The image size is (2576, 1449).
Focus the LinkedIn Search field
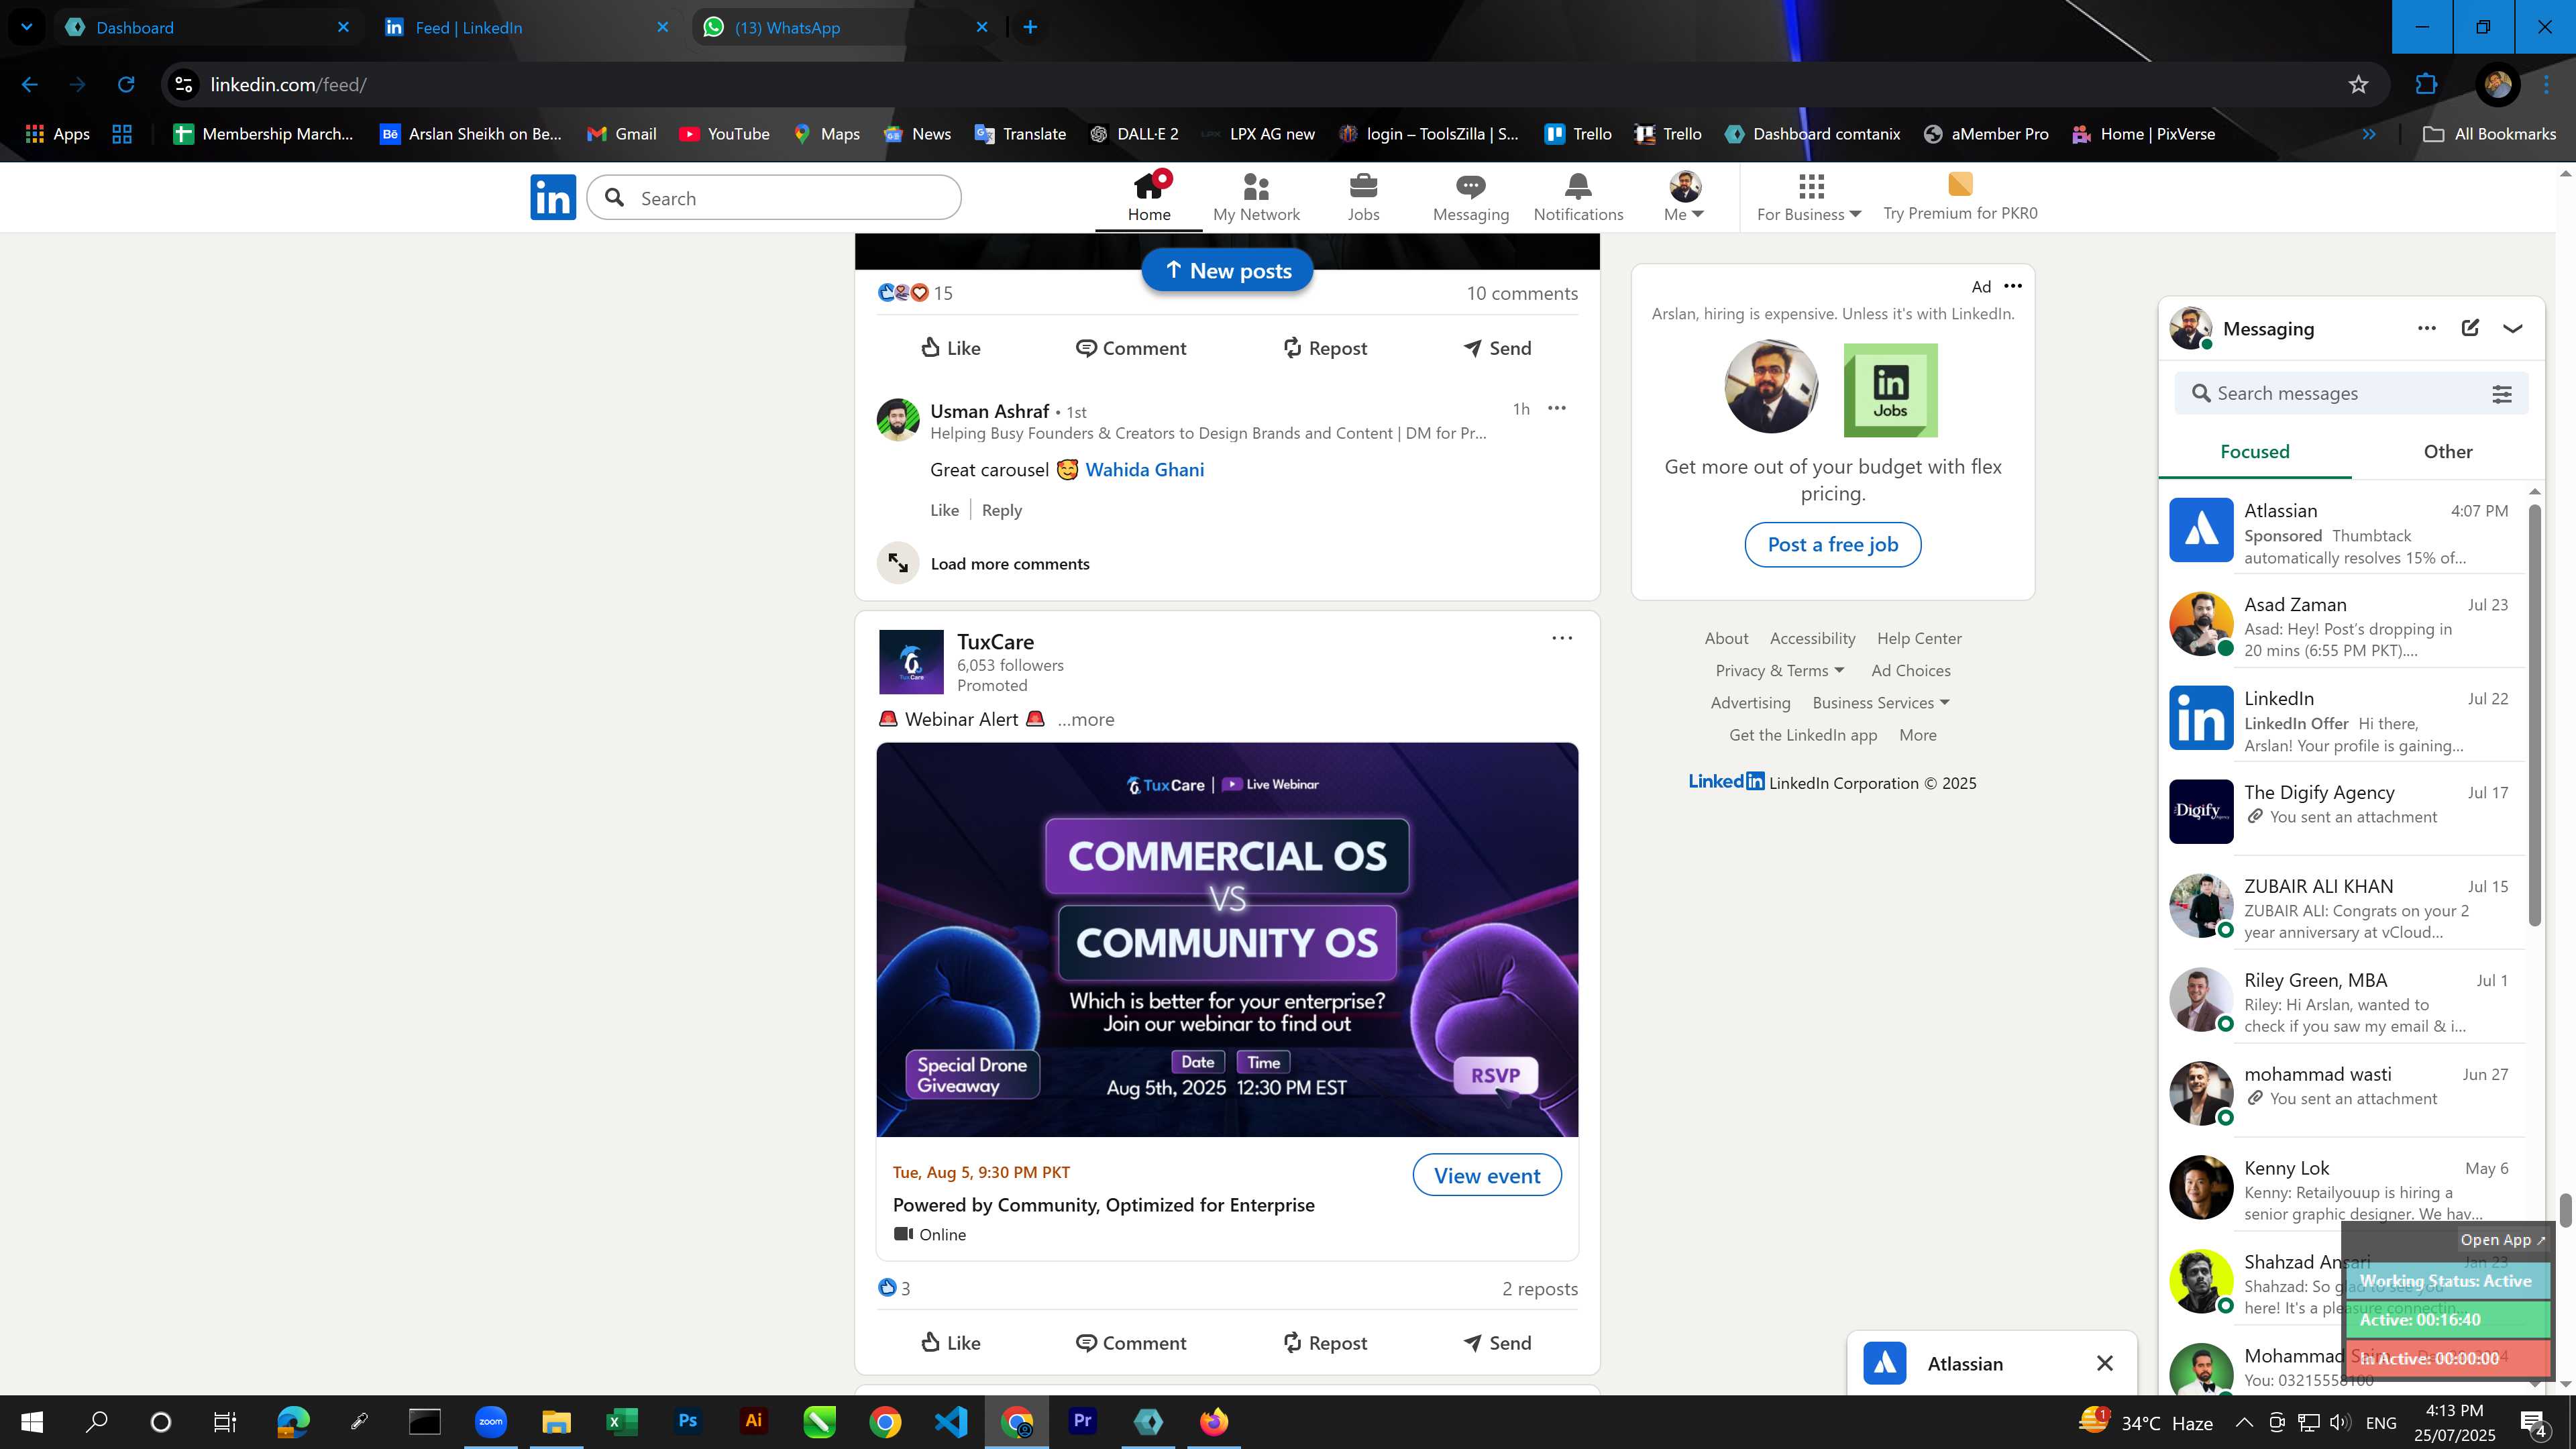coord(774,198)
